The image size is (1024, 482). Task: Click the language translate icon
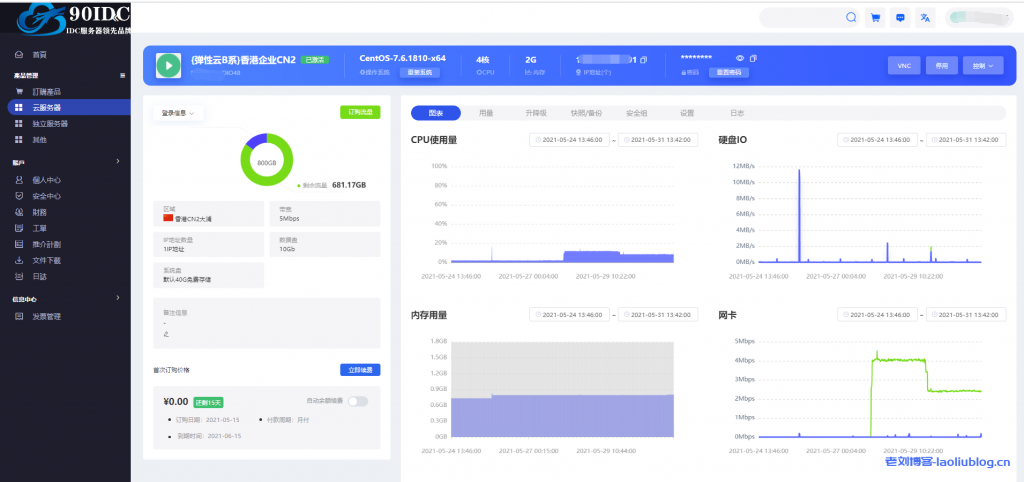pyautogui.click(x=926, y=17)
